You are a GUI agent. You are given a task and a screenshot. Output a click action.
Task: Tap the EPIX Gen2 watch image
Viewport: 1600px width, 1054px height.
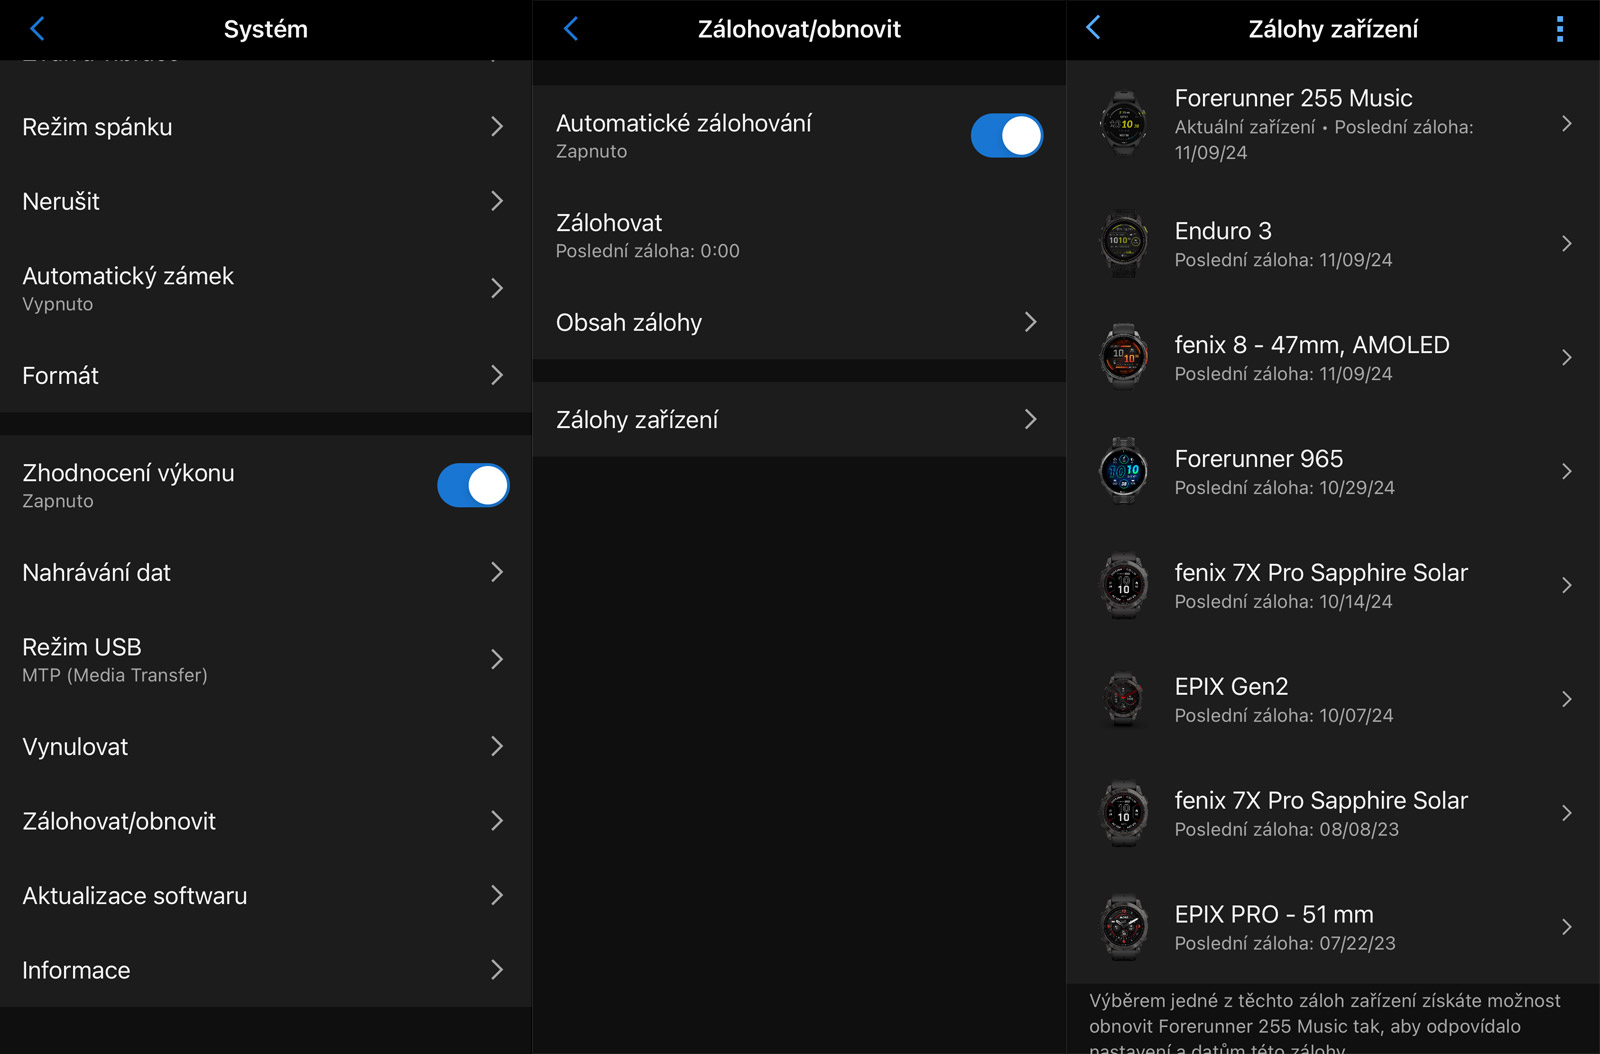[x=1124, y=699]
